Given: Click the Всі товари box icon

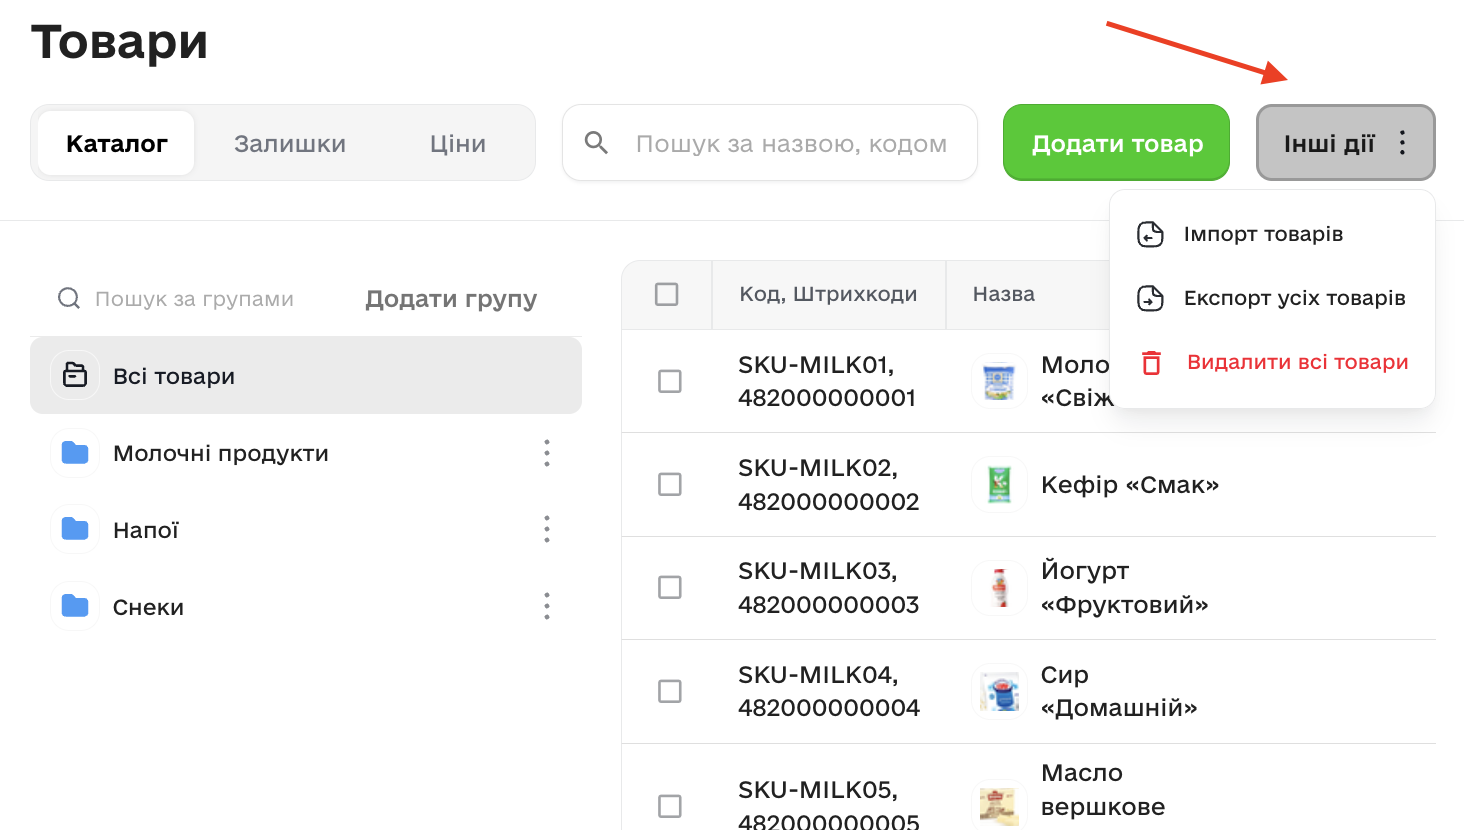Looking at the screenshot, I should (x=75, y=376).
